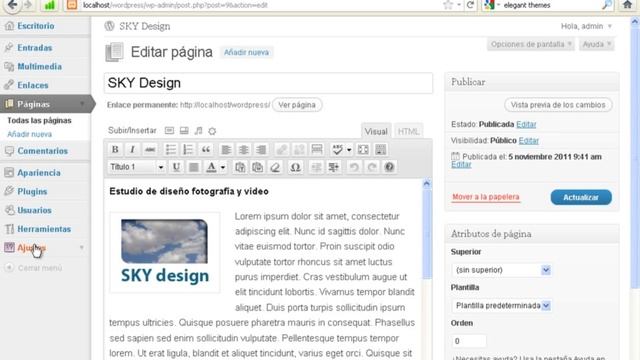Remove formatting with eraser icon
The width and height of the screenshot is (640, 360).
point(275,167)
